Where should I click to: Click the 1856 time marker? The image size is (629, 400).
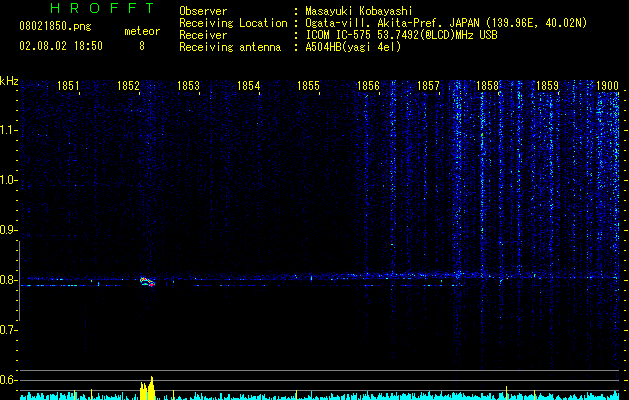click(368, 86)
